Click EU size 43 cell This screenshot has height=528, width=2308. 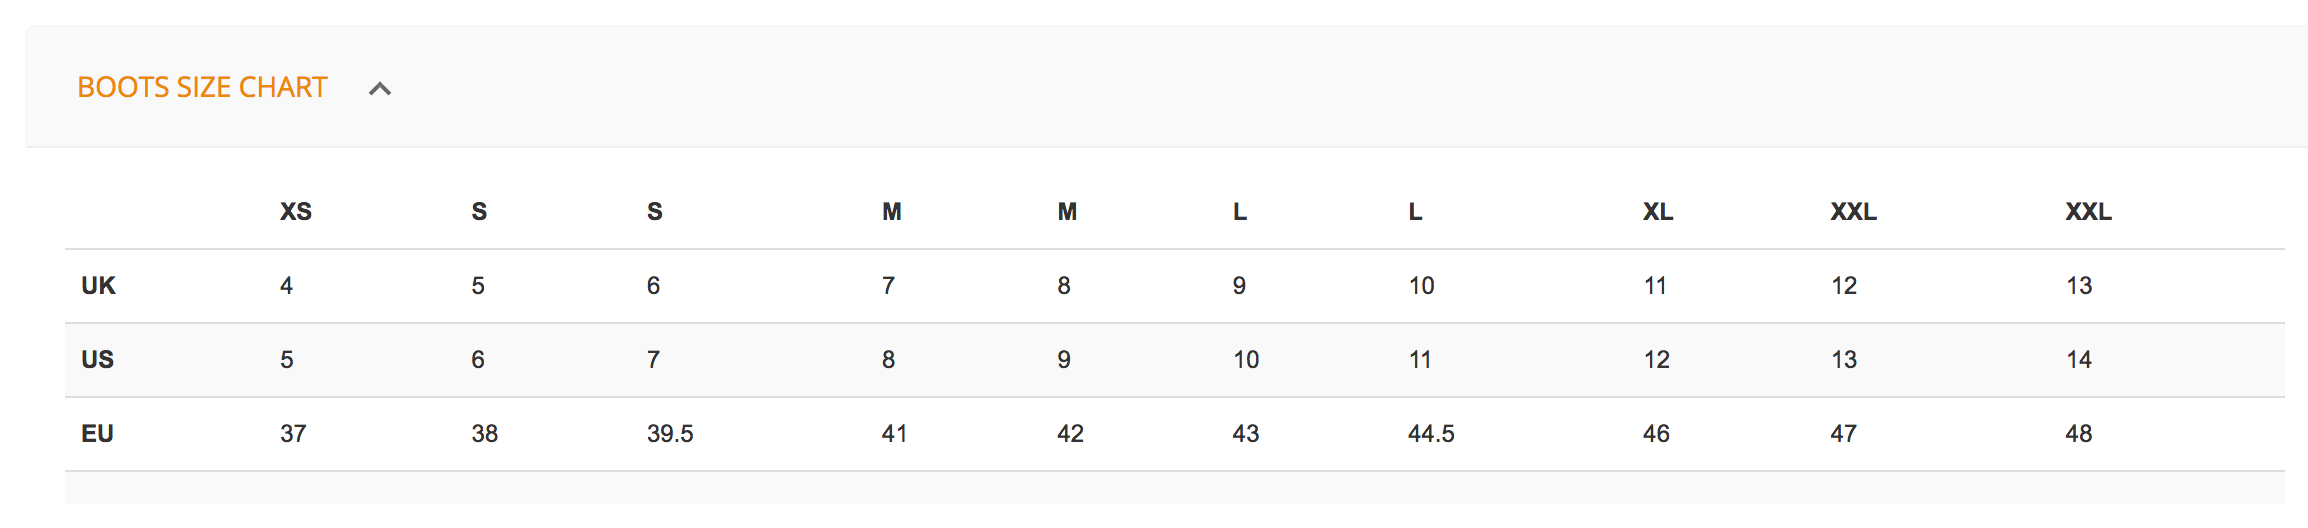(x=1245, y=434)
